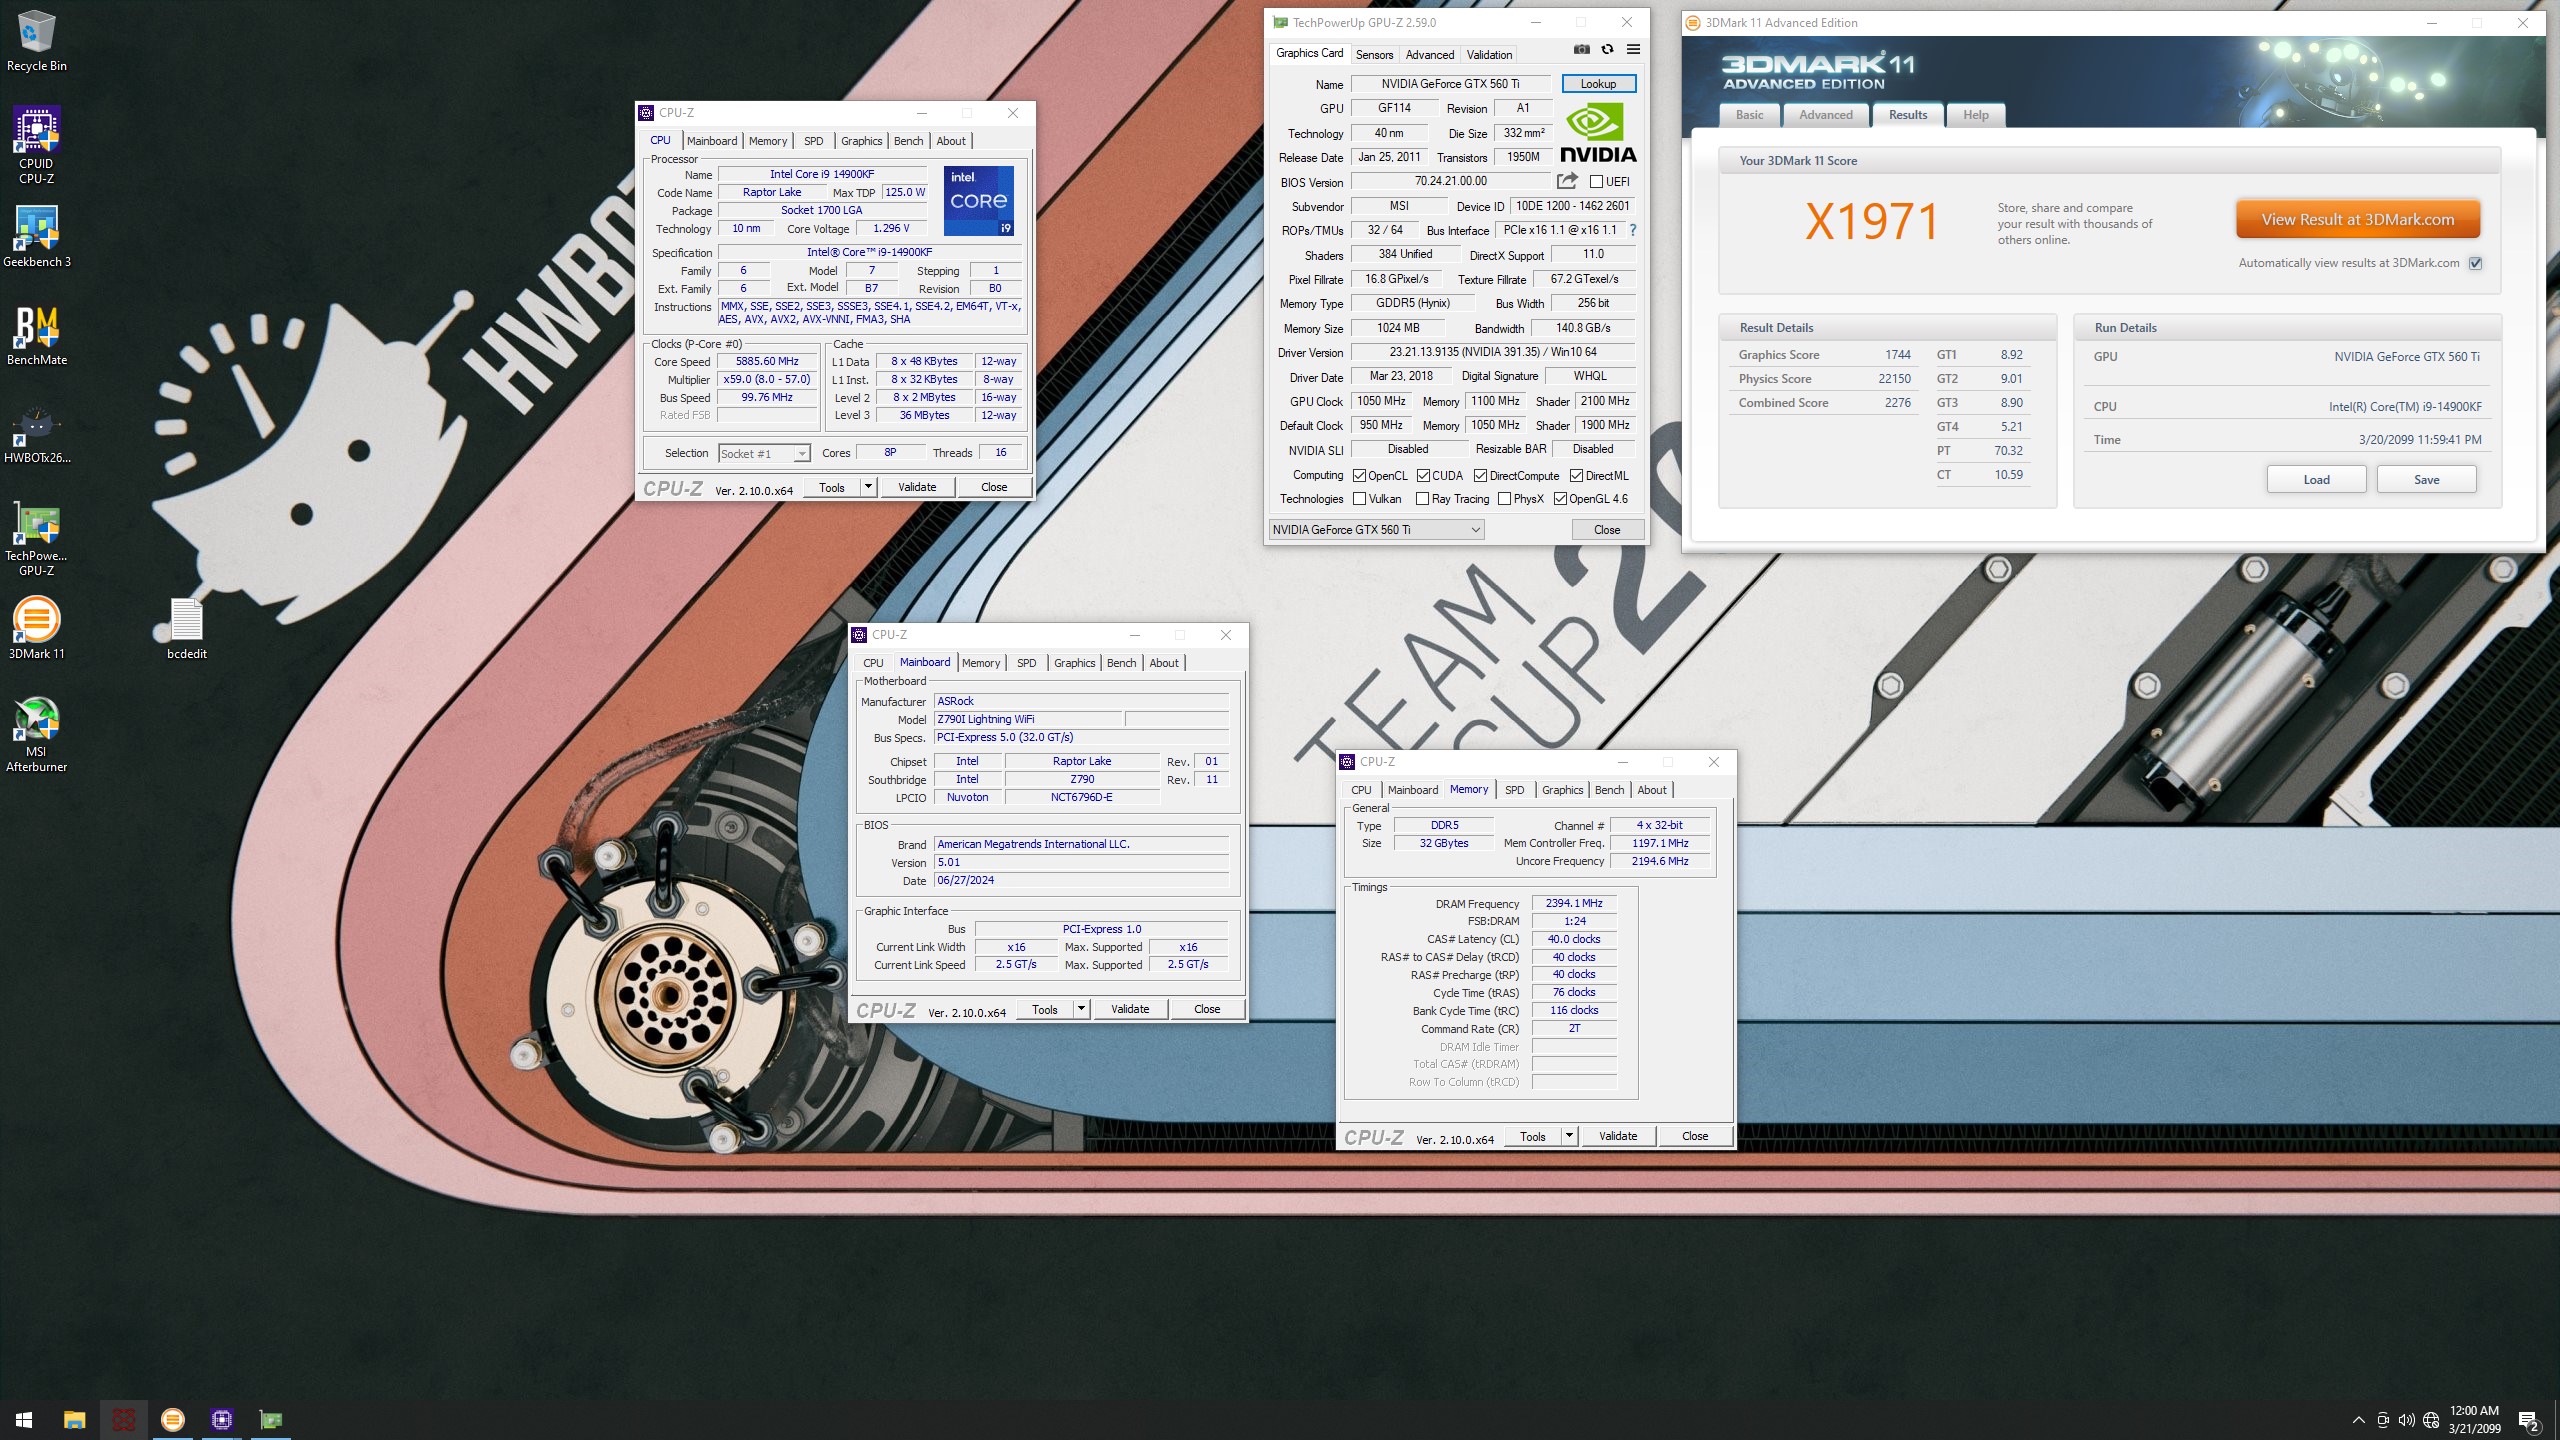Open the GPU selection dropdown in GPU-Z

pos(1376,530)
